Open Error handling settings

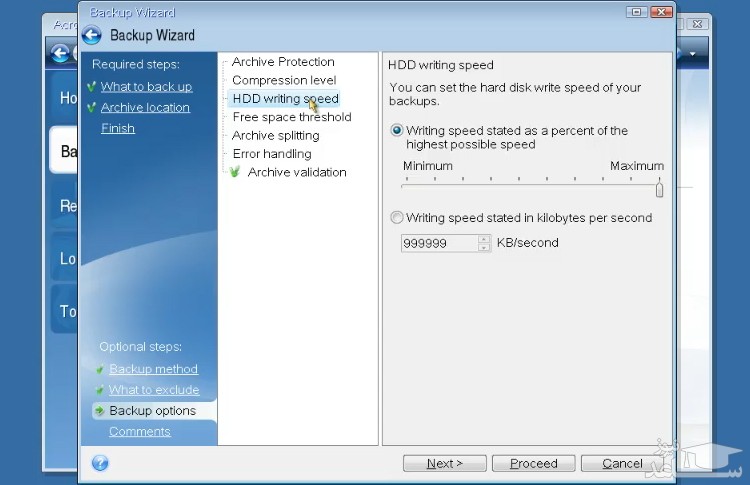pos(271,154)
